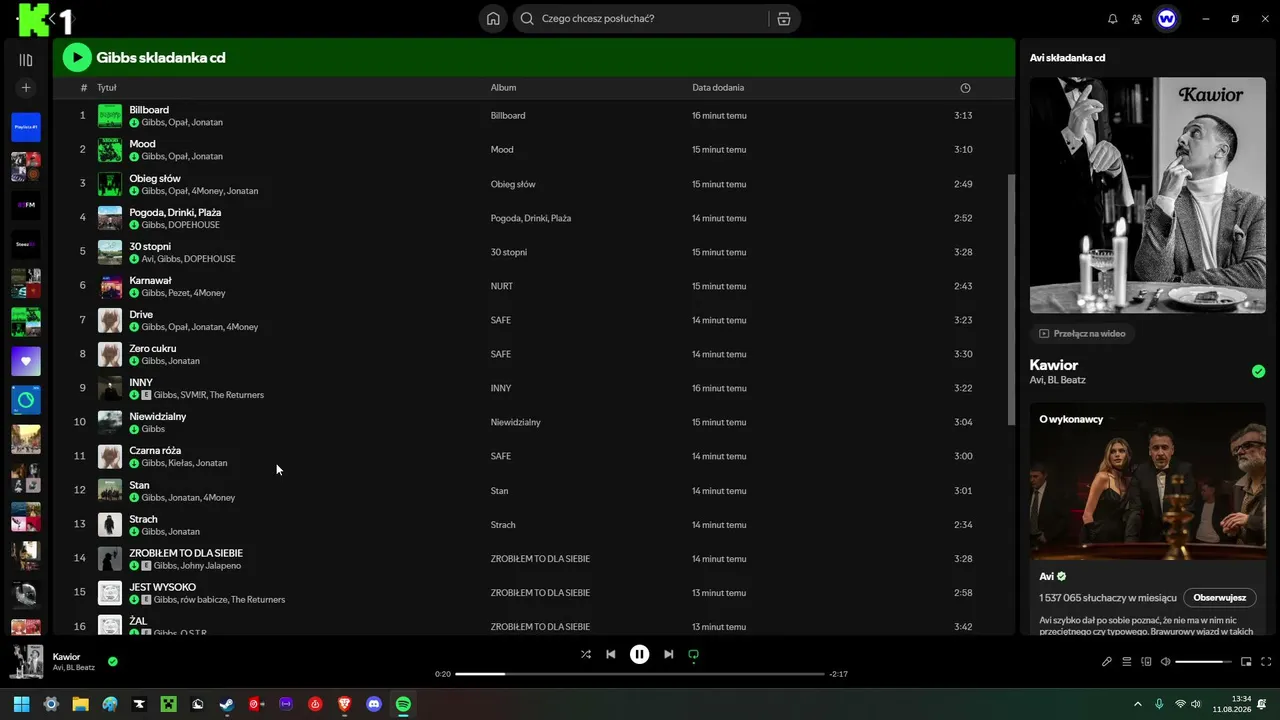The height and width of the screenshot is (720, 1280).
Task: Open DOPEHOUSE artist link on Pogoda, Drinki, Plaża
Action: (x=194, y=225)
